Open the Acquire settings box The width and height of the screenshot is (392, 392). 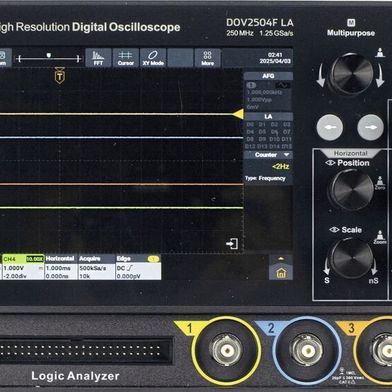pyautogui.click(x=97, y=267)
